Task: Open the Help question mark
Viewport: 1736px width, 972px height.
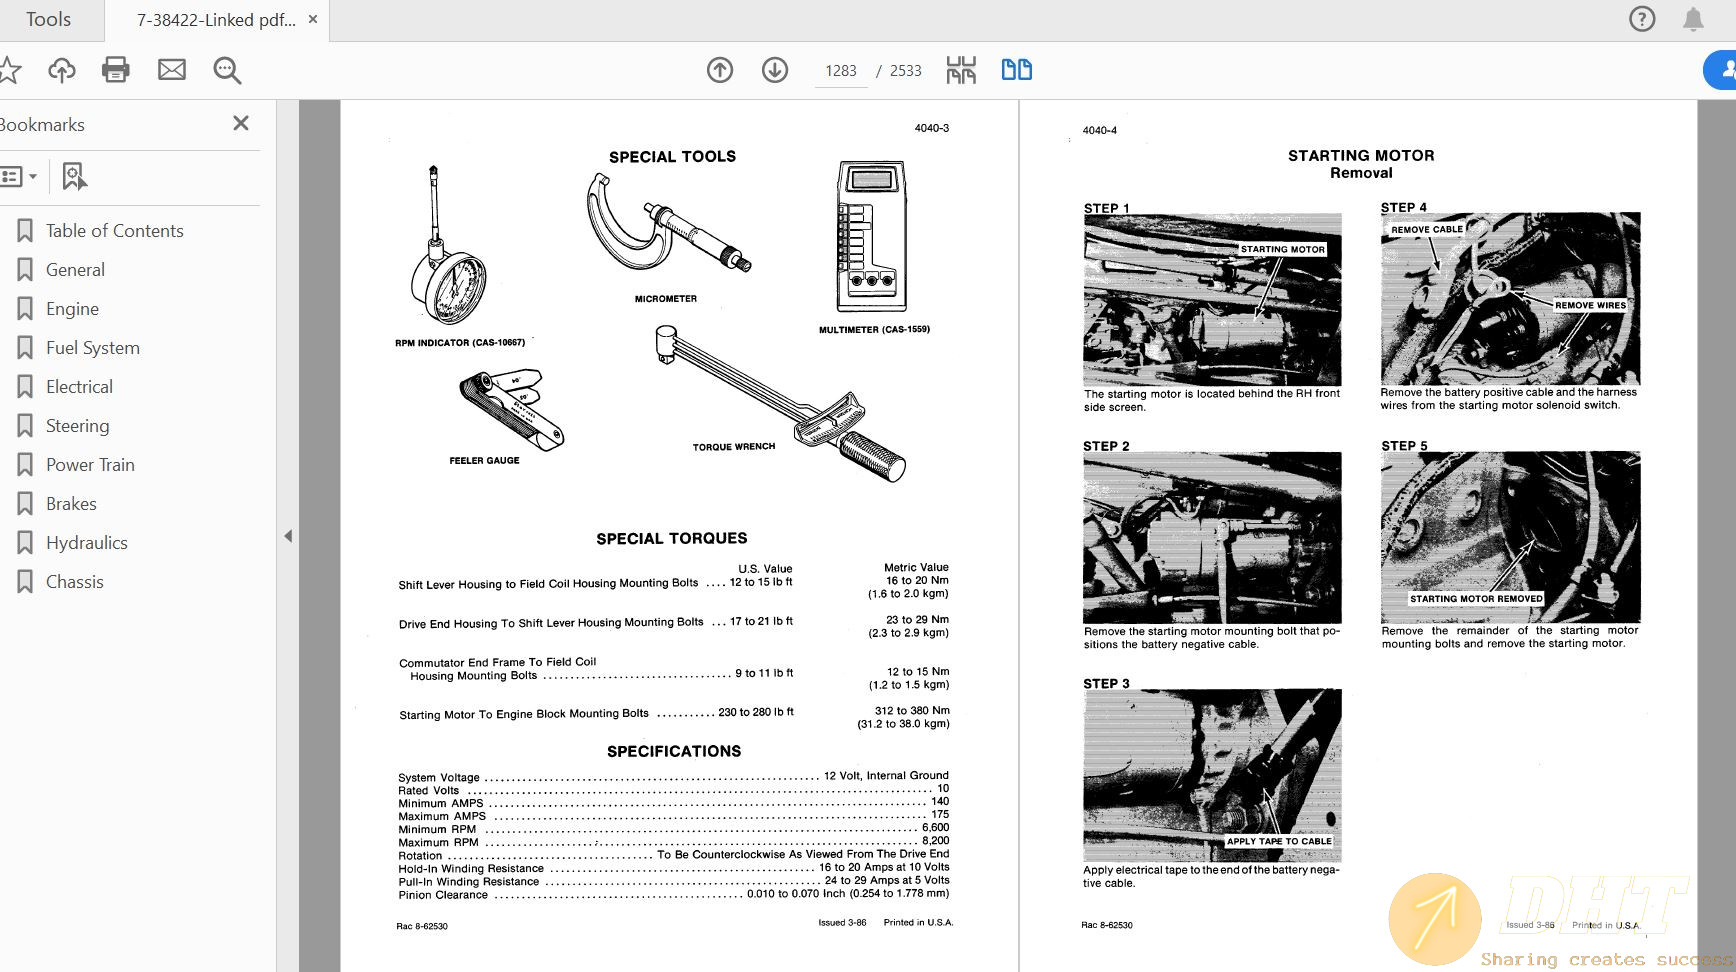Action: click(1641, 19)
